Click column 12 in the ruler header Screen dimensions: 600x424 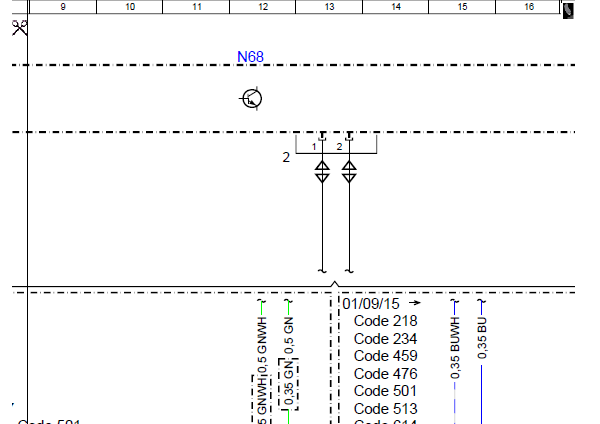click(263, 7)
